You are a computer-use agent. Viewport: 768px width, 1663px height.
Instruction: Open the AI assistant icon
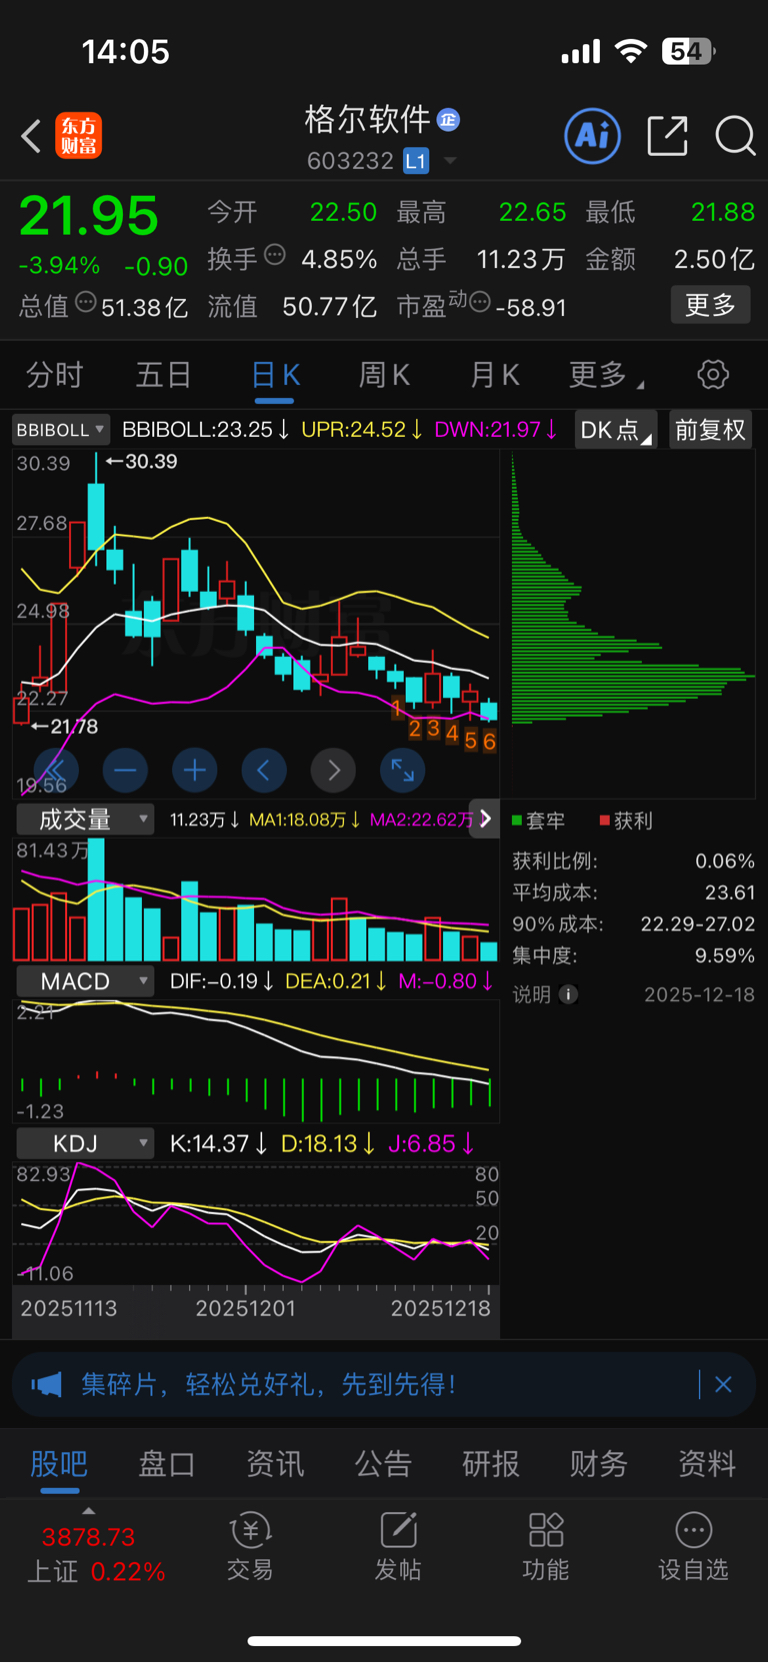[x=593, y=136]
